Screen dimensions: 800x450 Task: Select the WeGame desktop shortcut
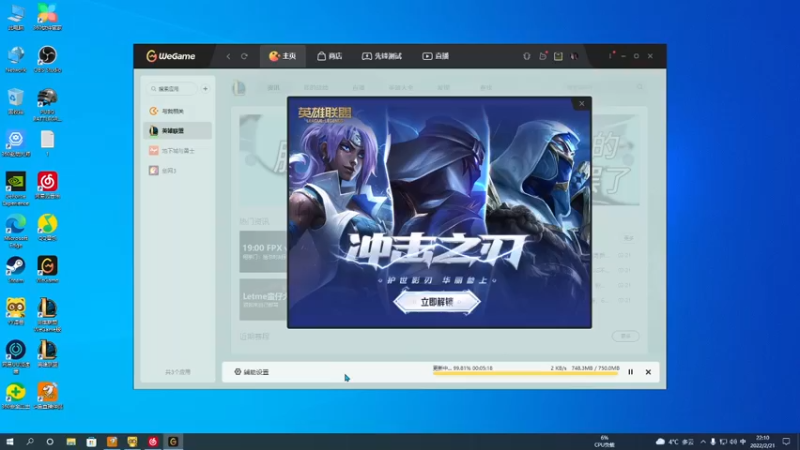click(x=47, y=270)
